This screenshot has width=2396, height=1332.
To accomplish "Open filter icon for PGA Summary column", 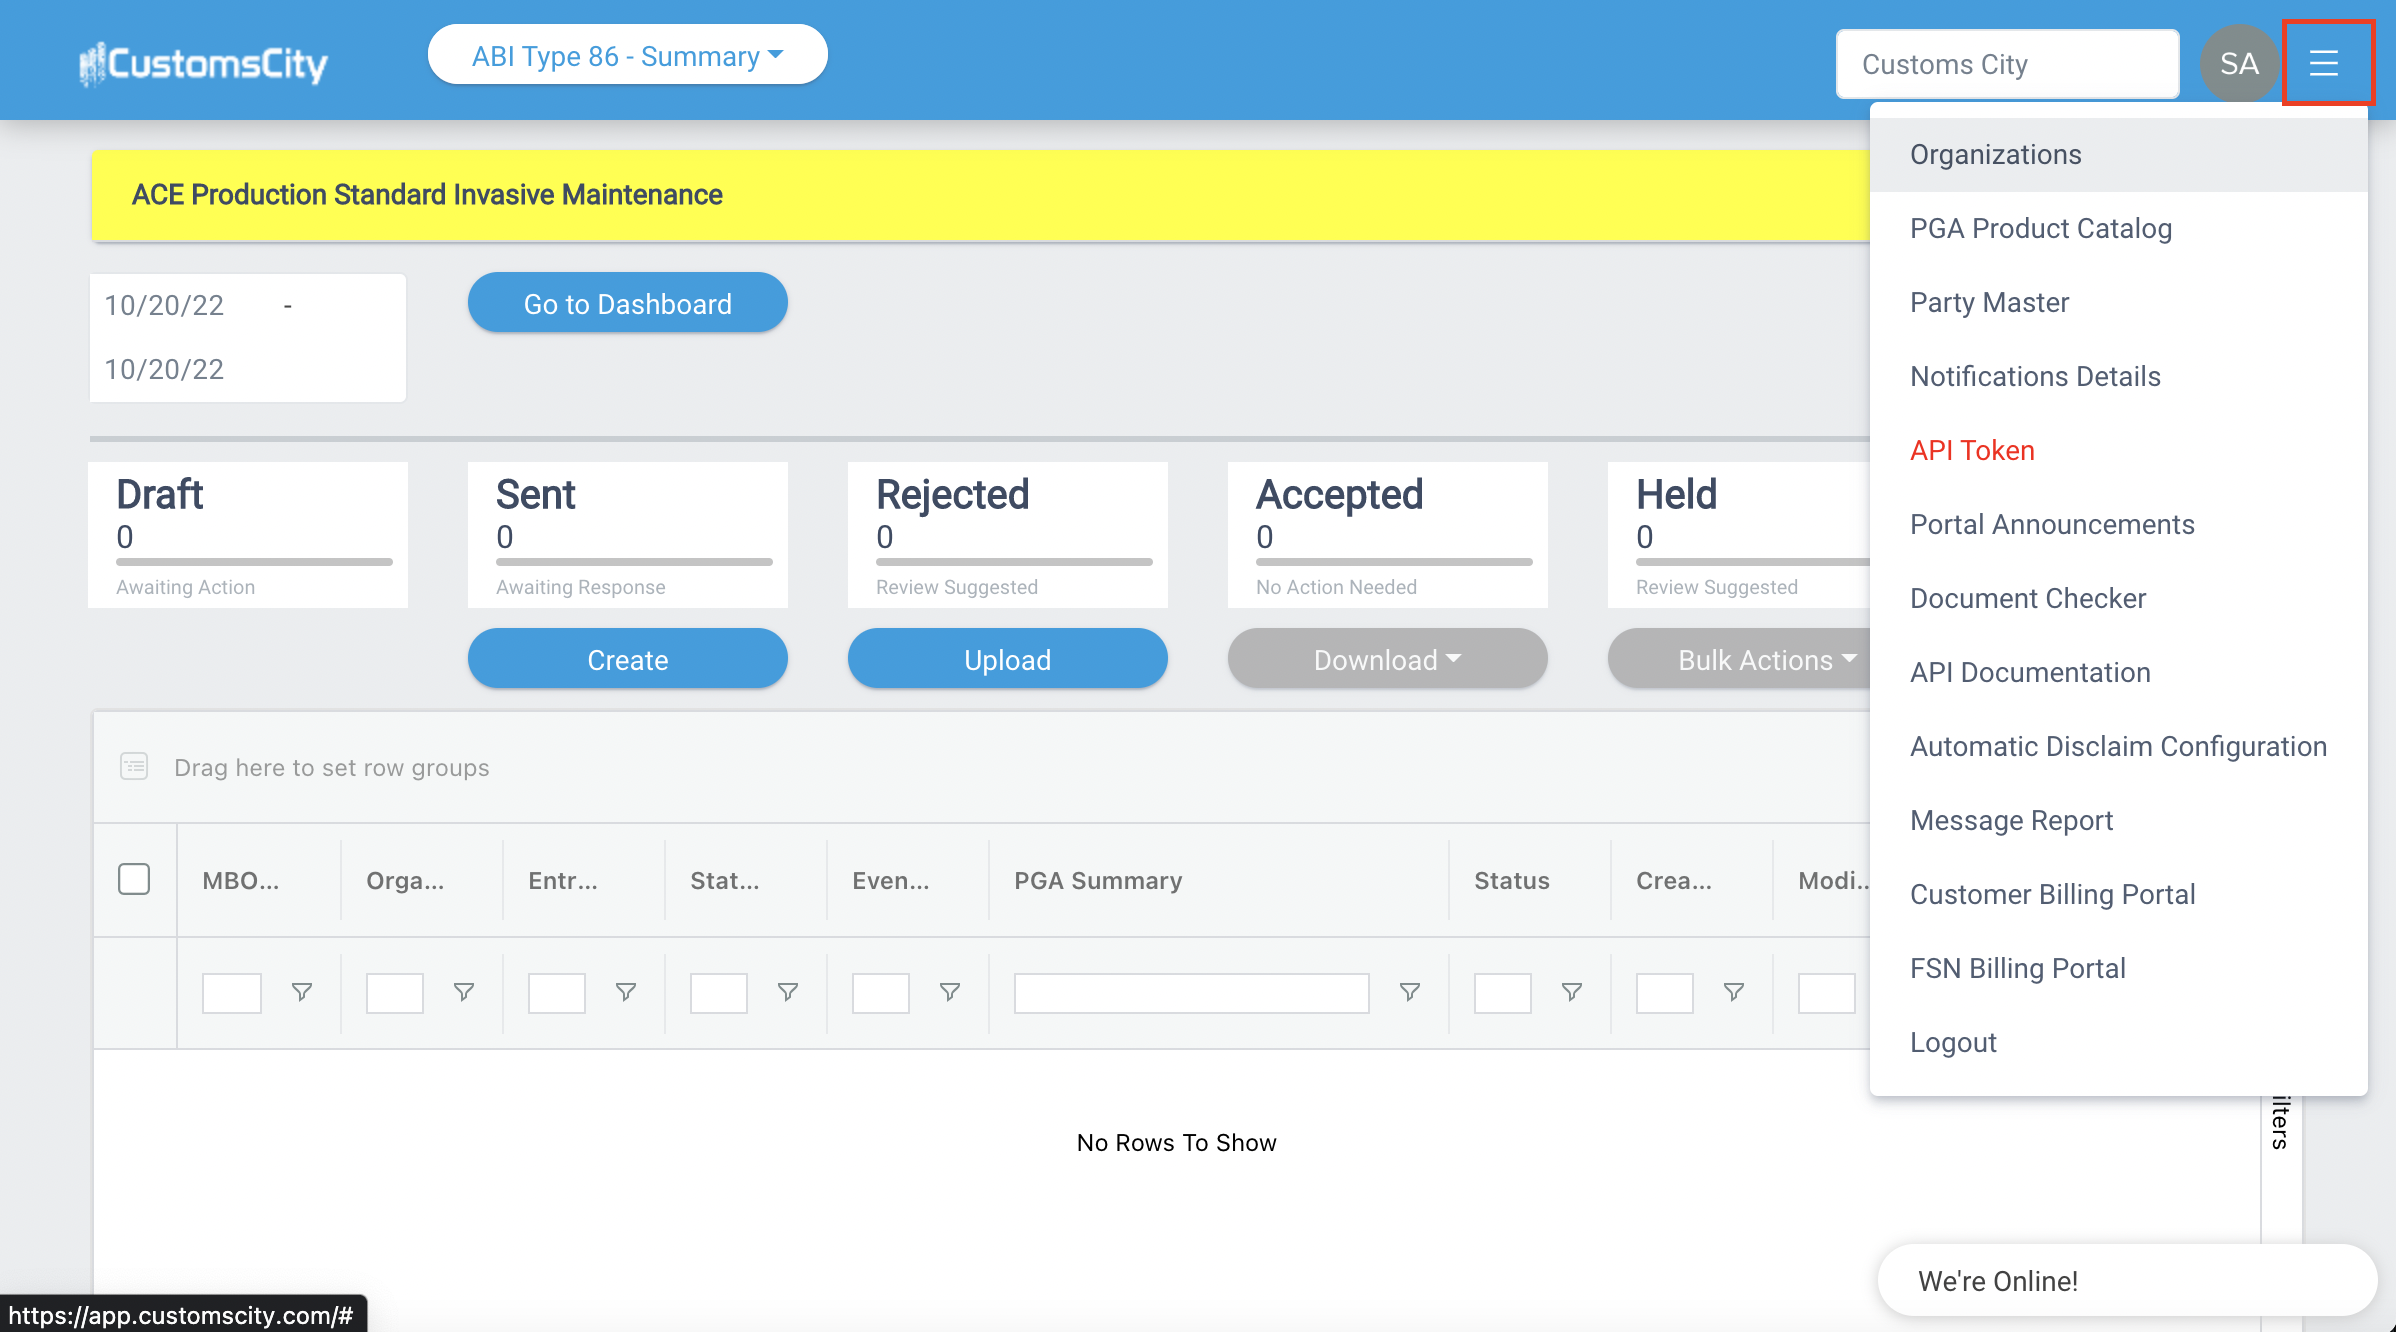I will (1409, 992).
